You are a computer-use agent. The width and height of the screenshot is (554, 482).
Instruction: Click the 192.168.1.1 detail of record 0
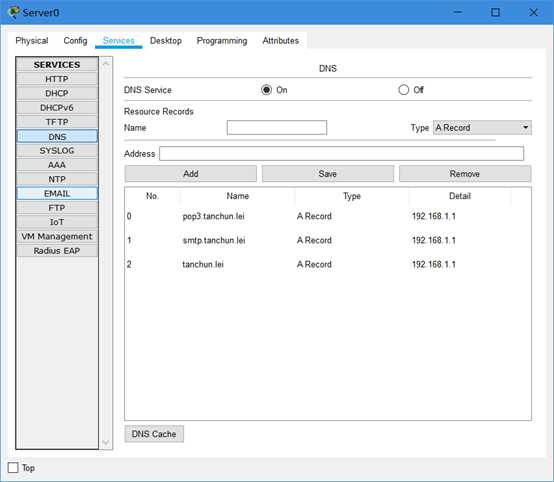pos(434,216)
